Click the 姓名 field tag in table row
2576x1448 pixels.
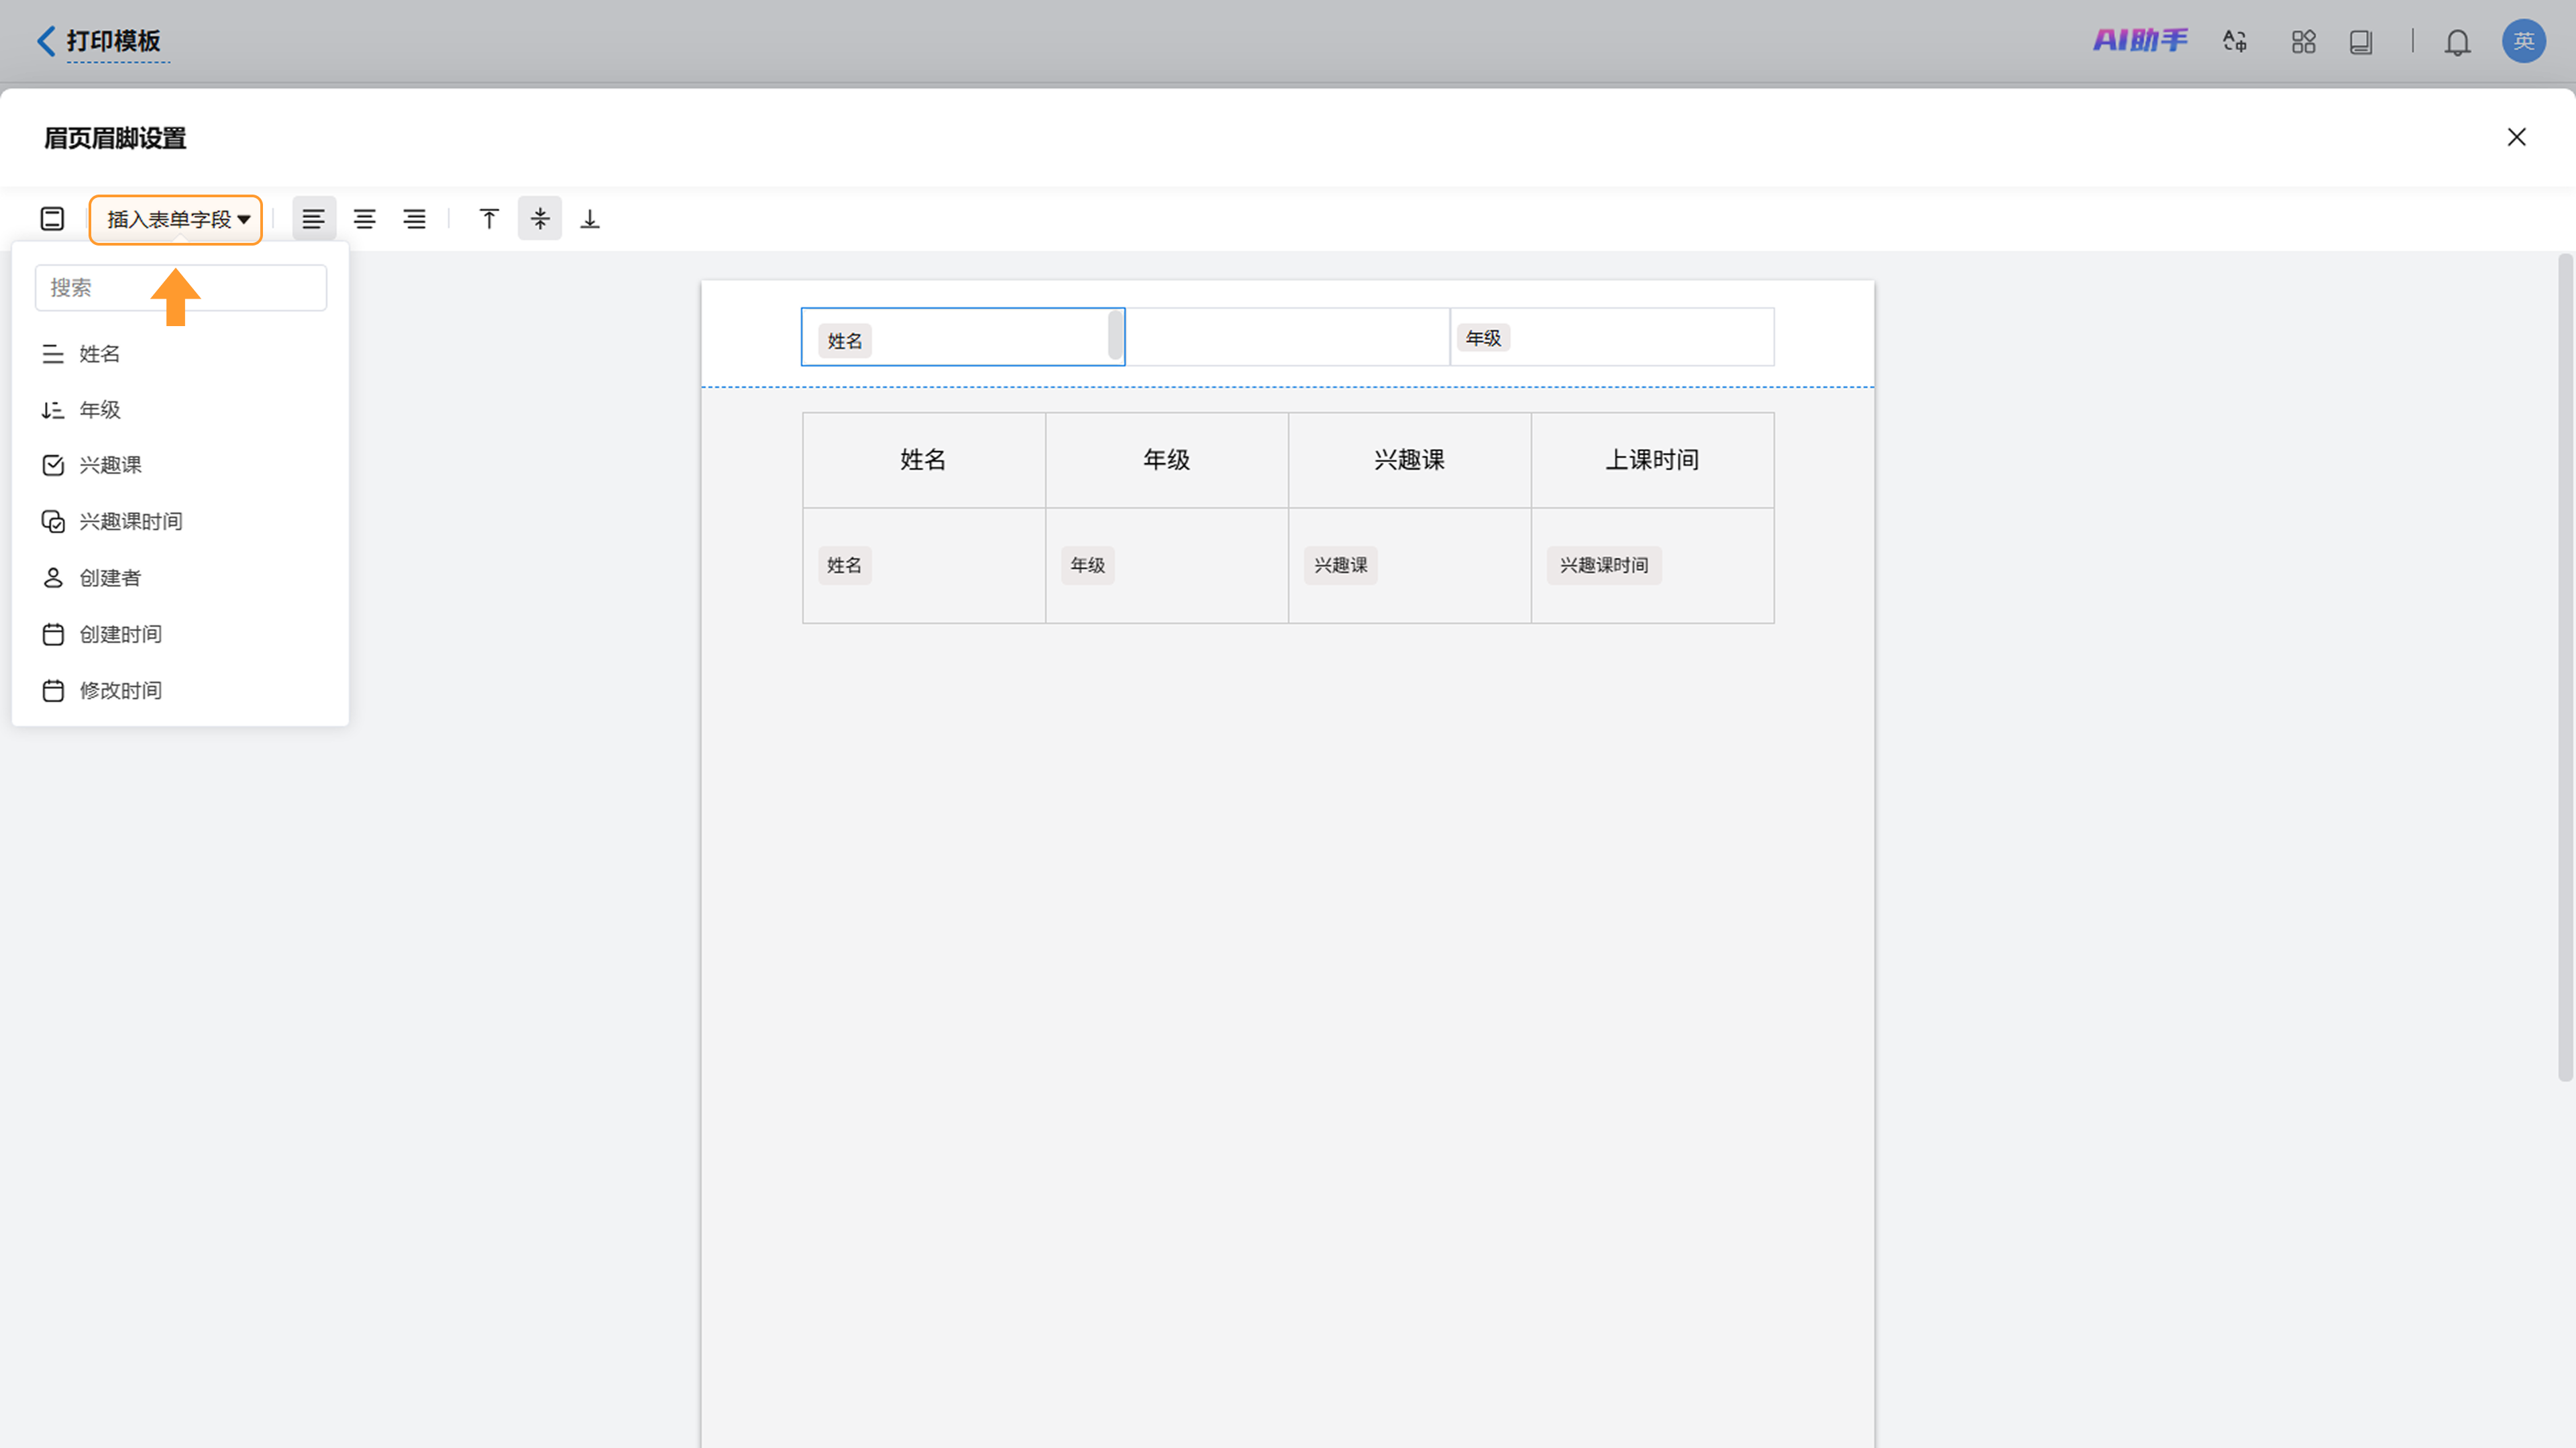[x=845, y=566]
